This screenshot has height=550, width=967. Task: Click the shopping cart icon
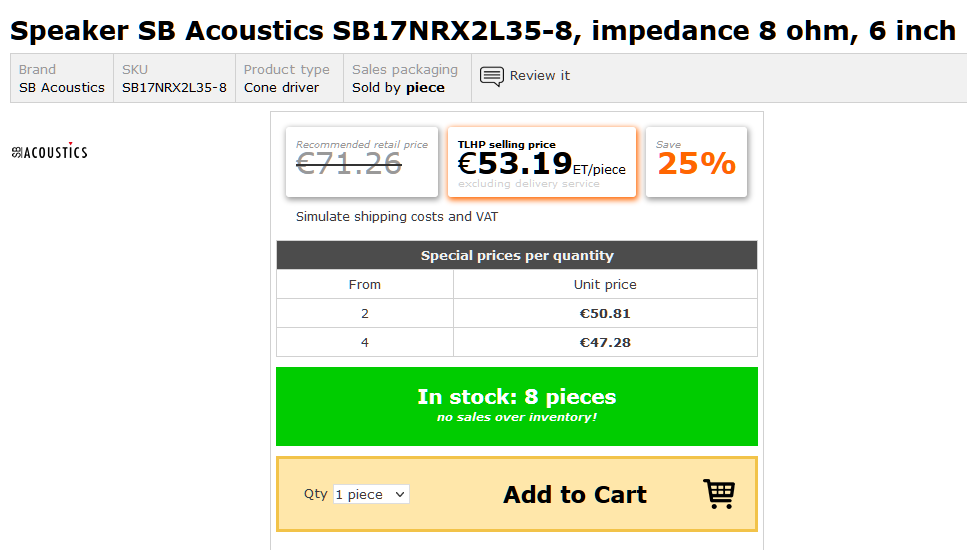pos(719,494)
